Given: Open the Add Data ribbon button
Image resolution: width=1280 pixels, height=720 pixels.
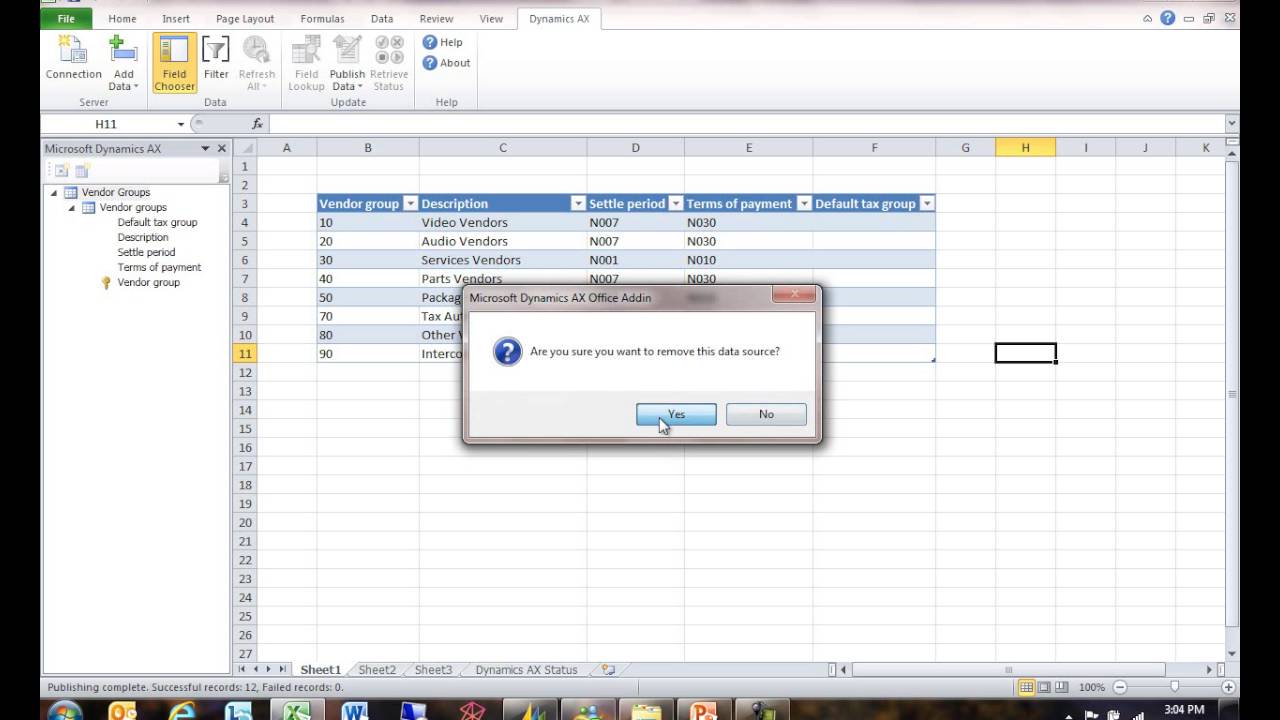Looking at the screenshot, I should (x=123, y=63).
